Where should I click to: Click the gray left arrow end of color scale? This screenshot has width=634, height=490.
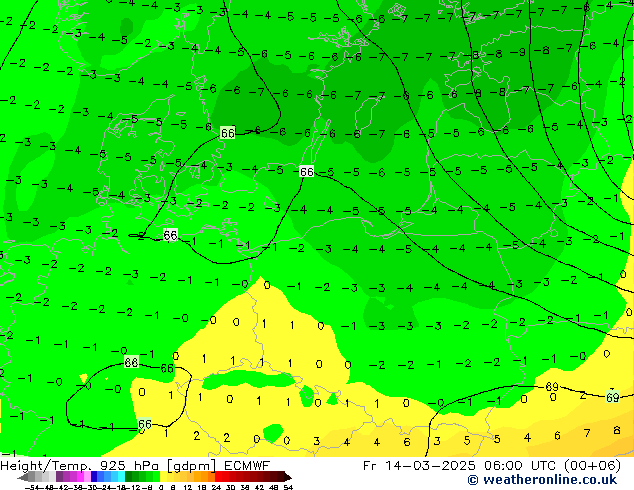pos(23,477)
